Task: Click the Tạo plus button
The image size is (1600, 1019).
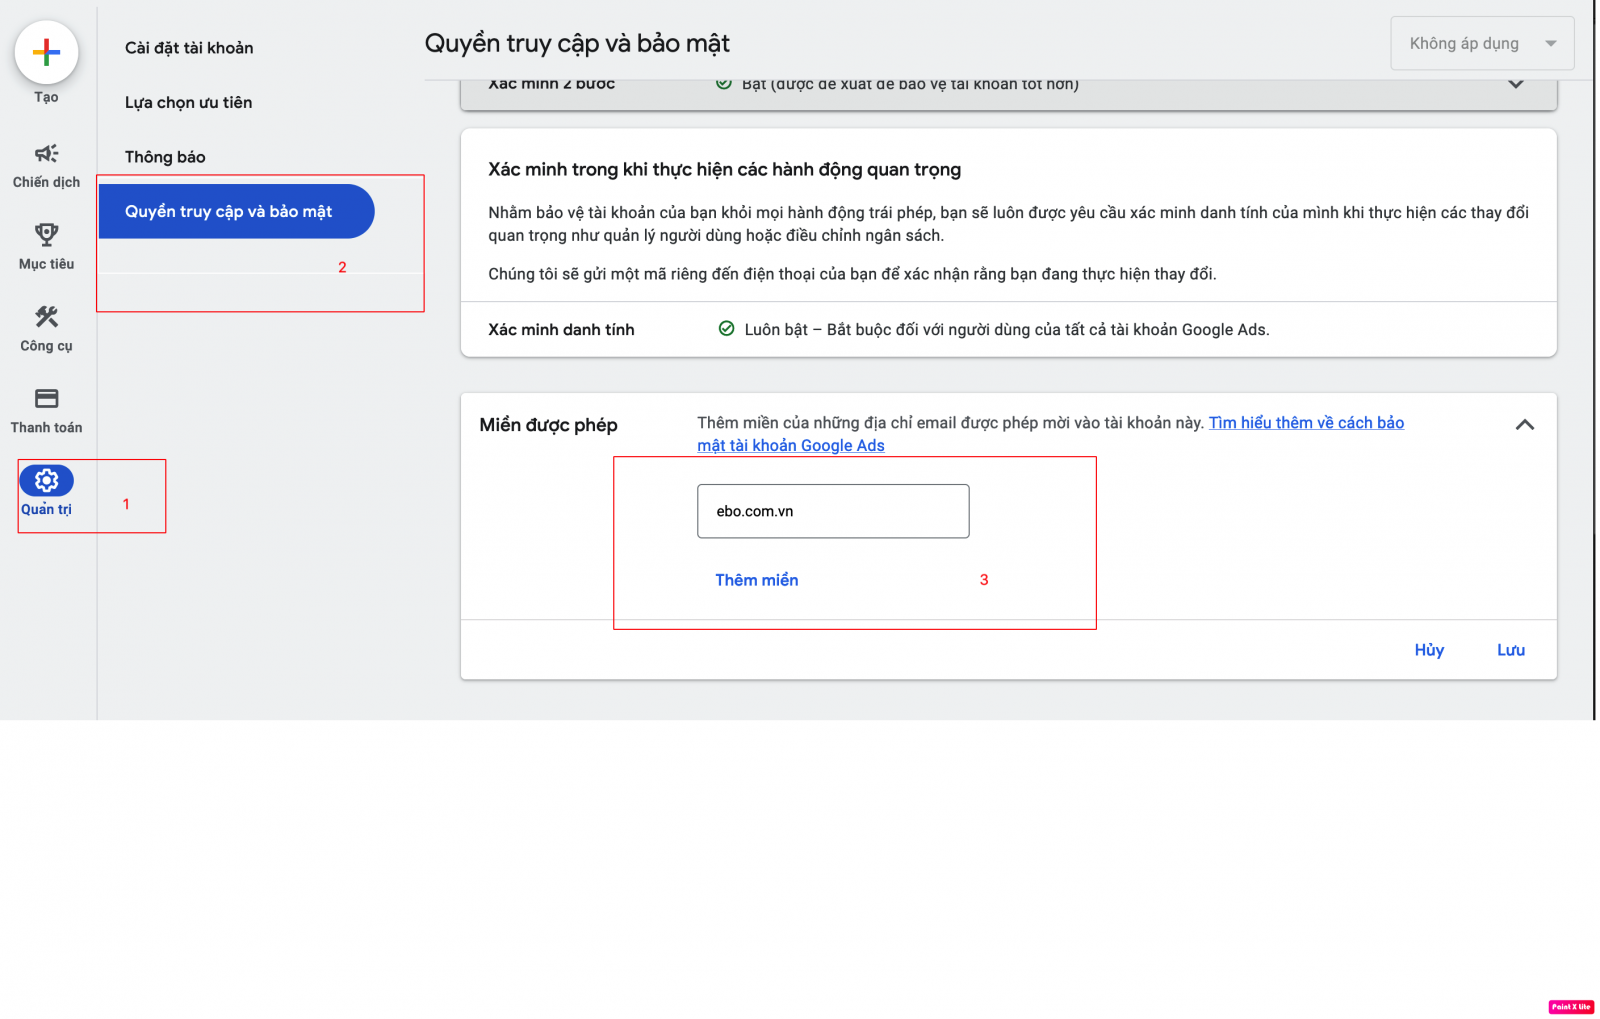Action: coord(46,52)
